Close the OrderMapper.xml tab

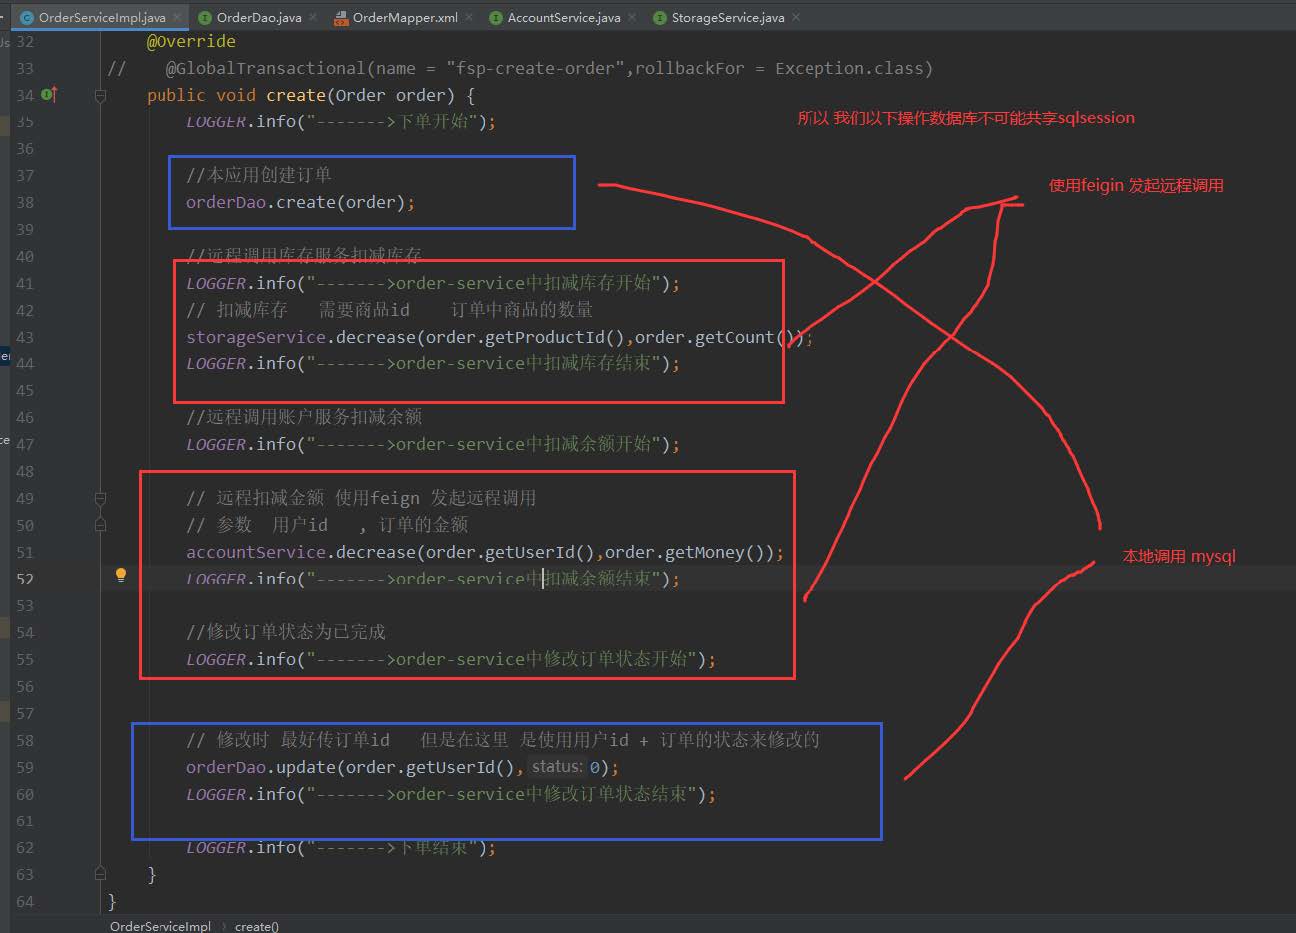coord(469,17)
